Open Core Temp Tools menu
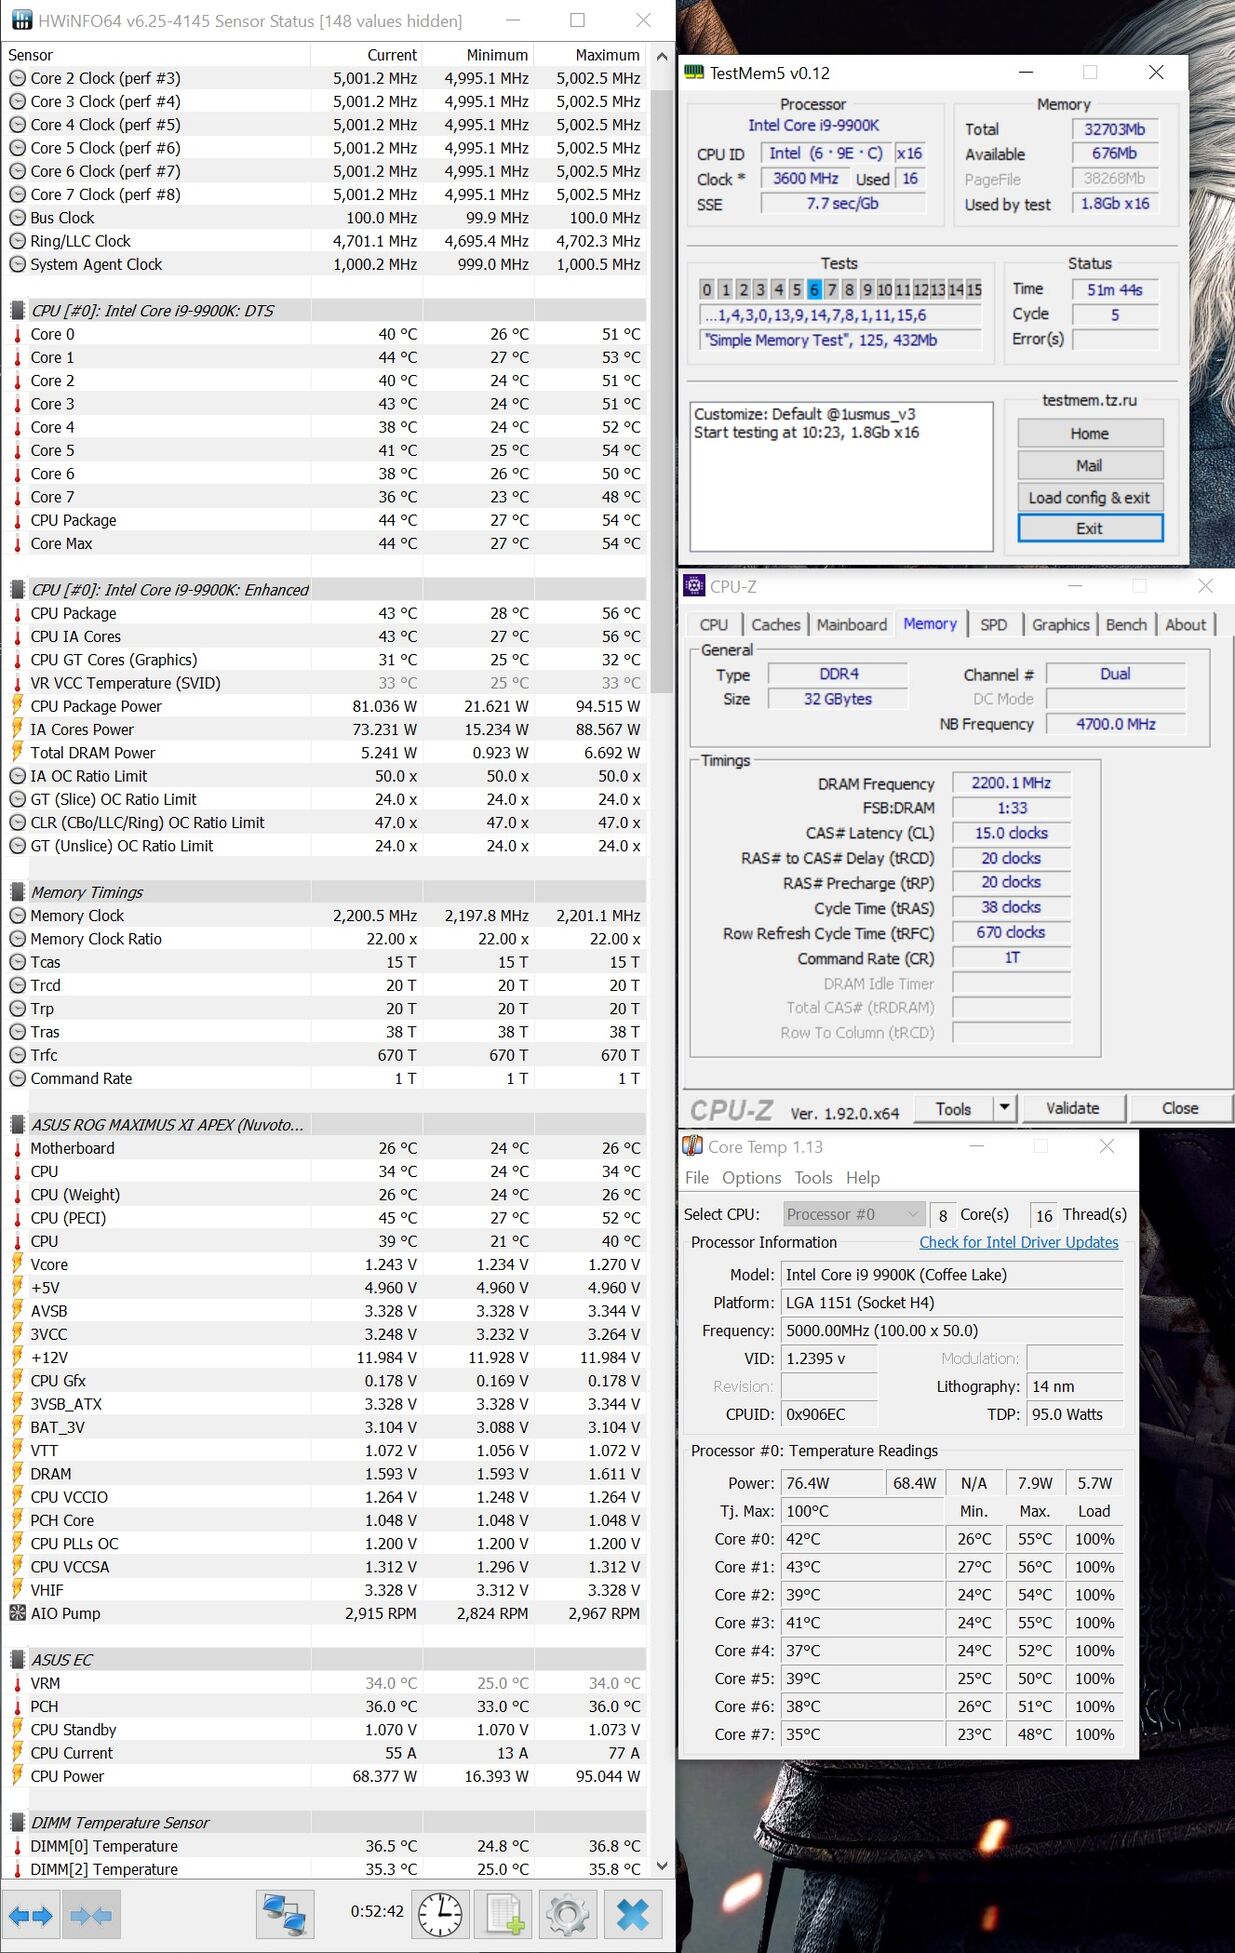This screenshot has width=1235, height=1953. click(814, 1177)
